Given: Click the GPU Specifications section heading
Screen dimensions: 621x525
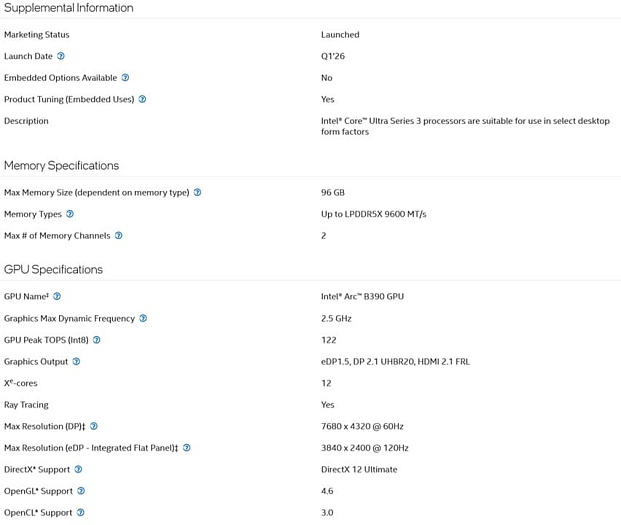Looking at the screenshot, I should (x=53, y=270).
